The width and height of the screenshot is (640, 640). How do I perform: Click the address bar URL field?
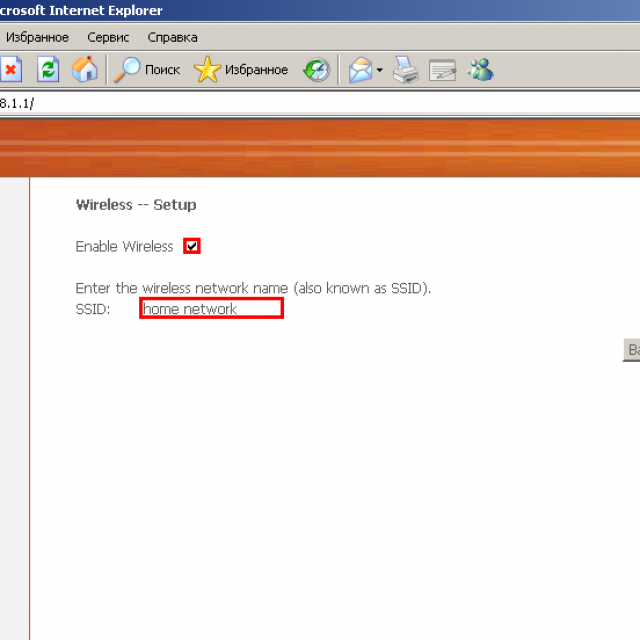(320, 103)
